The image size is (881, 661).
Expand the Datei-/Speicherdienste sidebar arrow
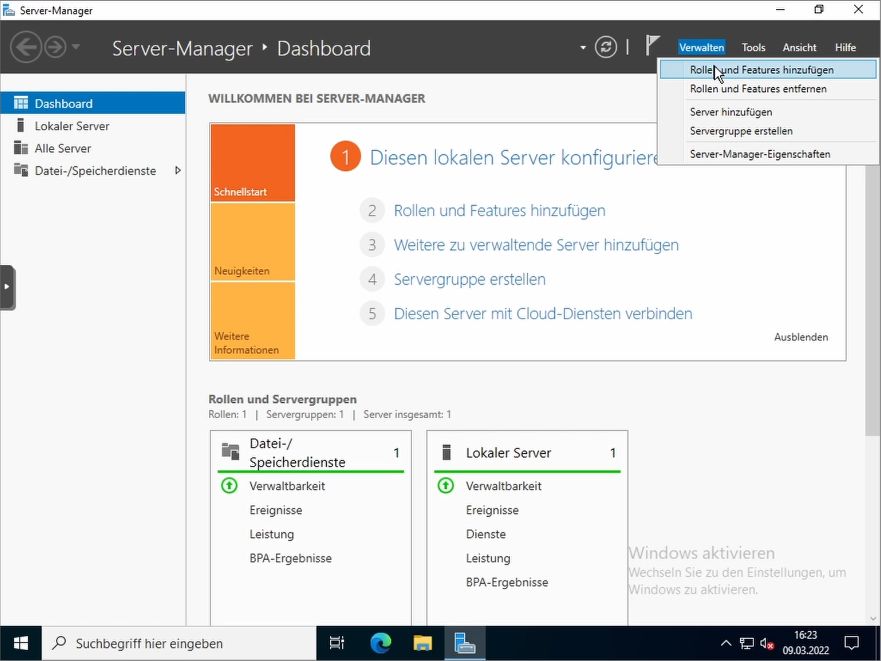click(178, 170)
